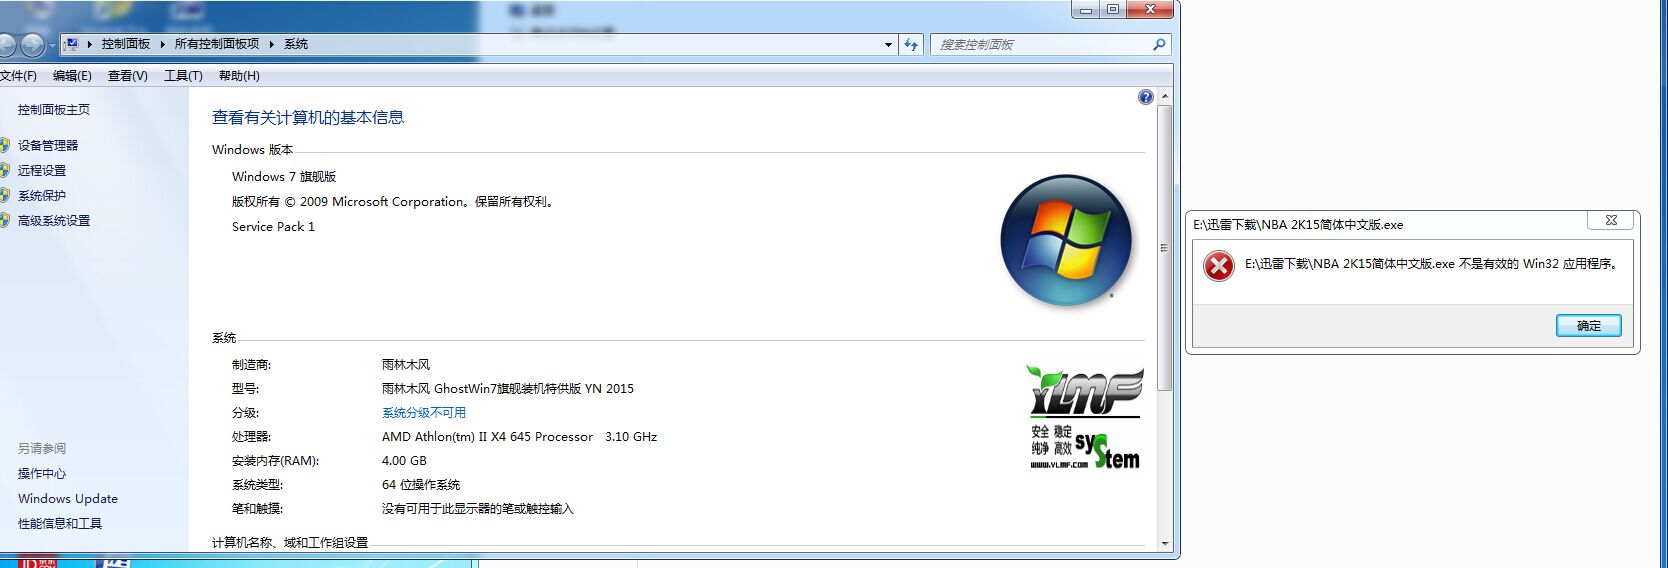Open 高级系统设置 from sidebar
The width and height of the screenshot is (1668, 568).
(54, 221)
